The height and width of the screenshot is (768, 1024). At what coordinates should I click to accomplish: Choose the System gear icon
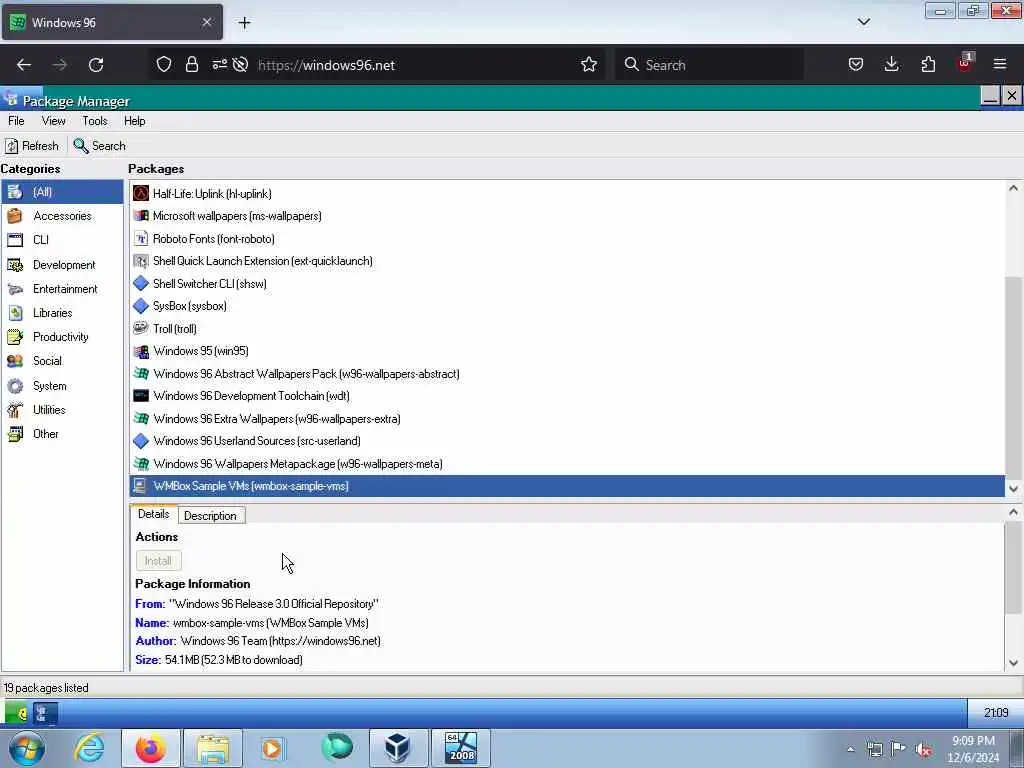15,387
